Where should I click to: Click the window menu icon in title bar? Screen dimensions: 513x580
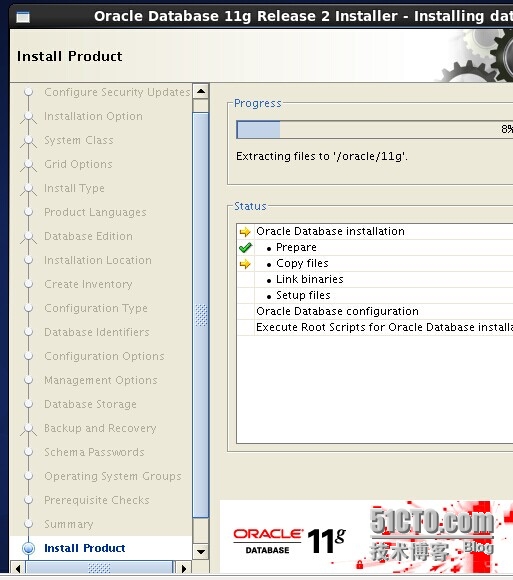pos(23,17)
